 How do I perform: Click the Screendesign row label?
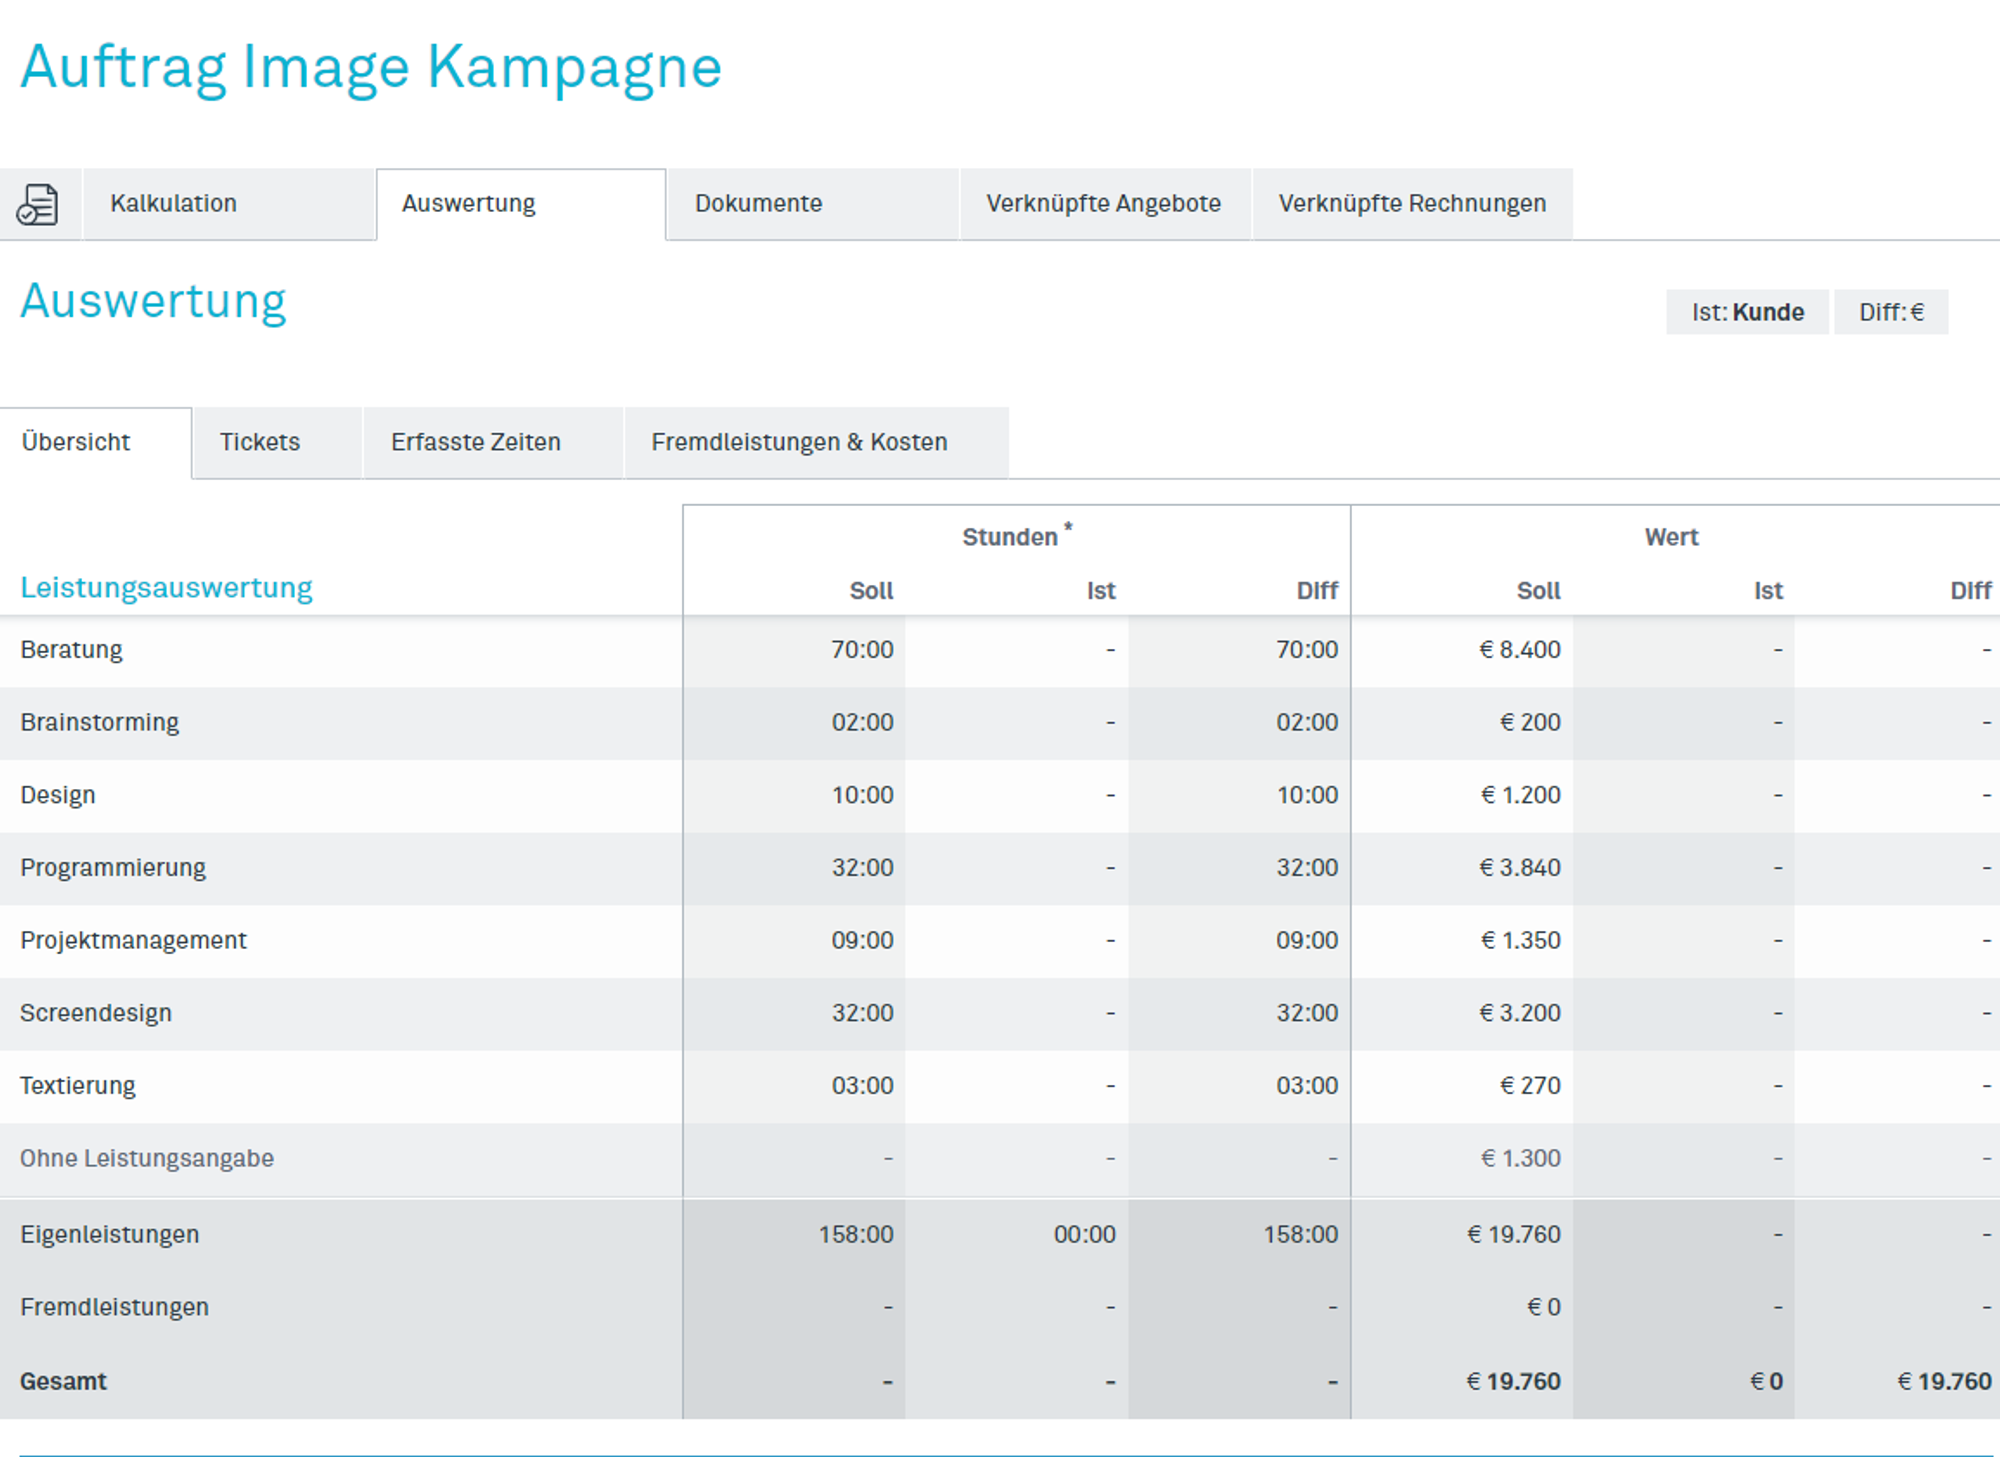[96, 1013]
